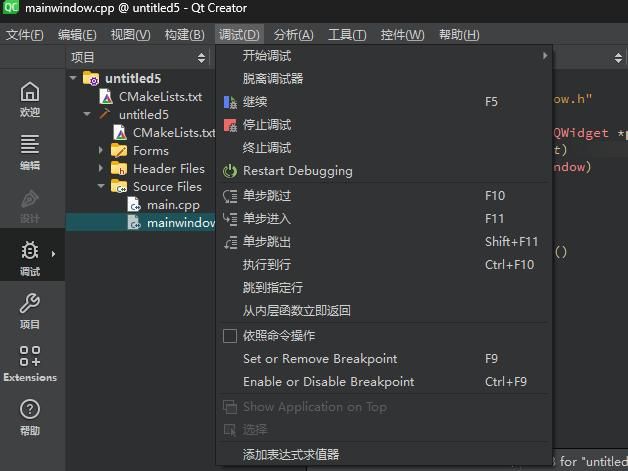This screenshot has width=628, height=471.
Task: Close the 调试(D) menu in menu bar
Action: [239, 35]
